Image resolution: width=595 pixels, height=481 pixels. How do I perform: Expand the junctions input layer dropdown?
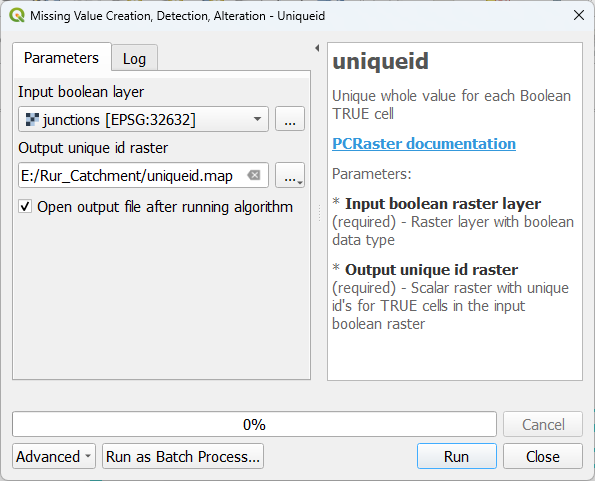coord(257,119)
